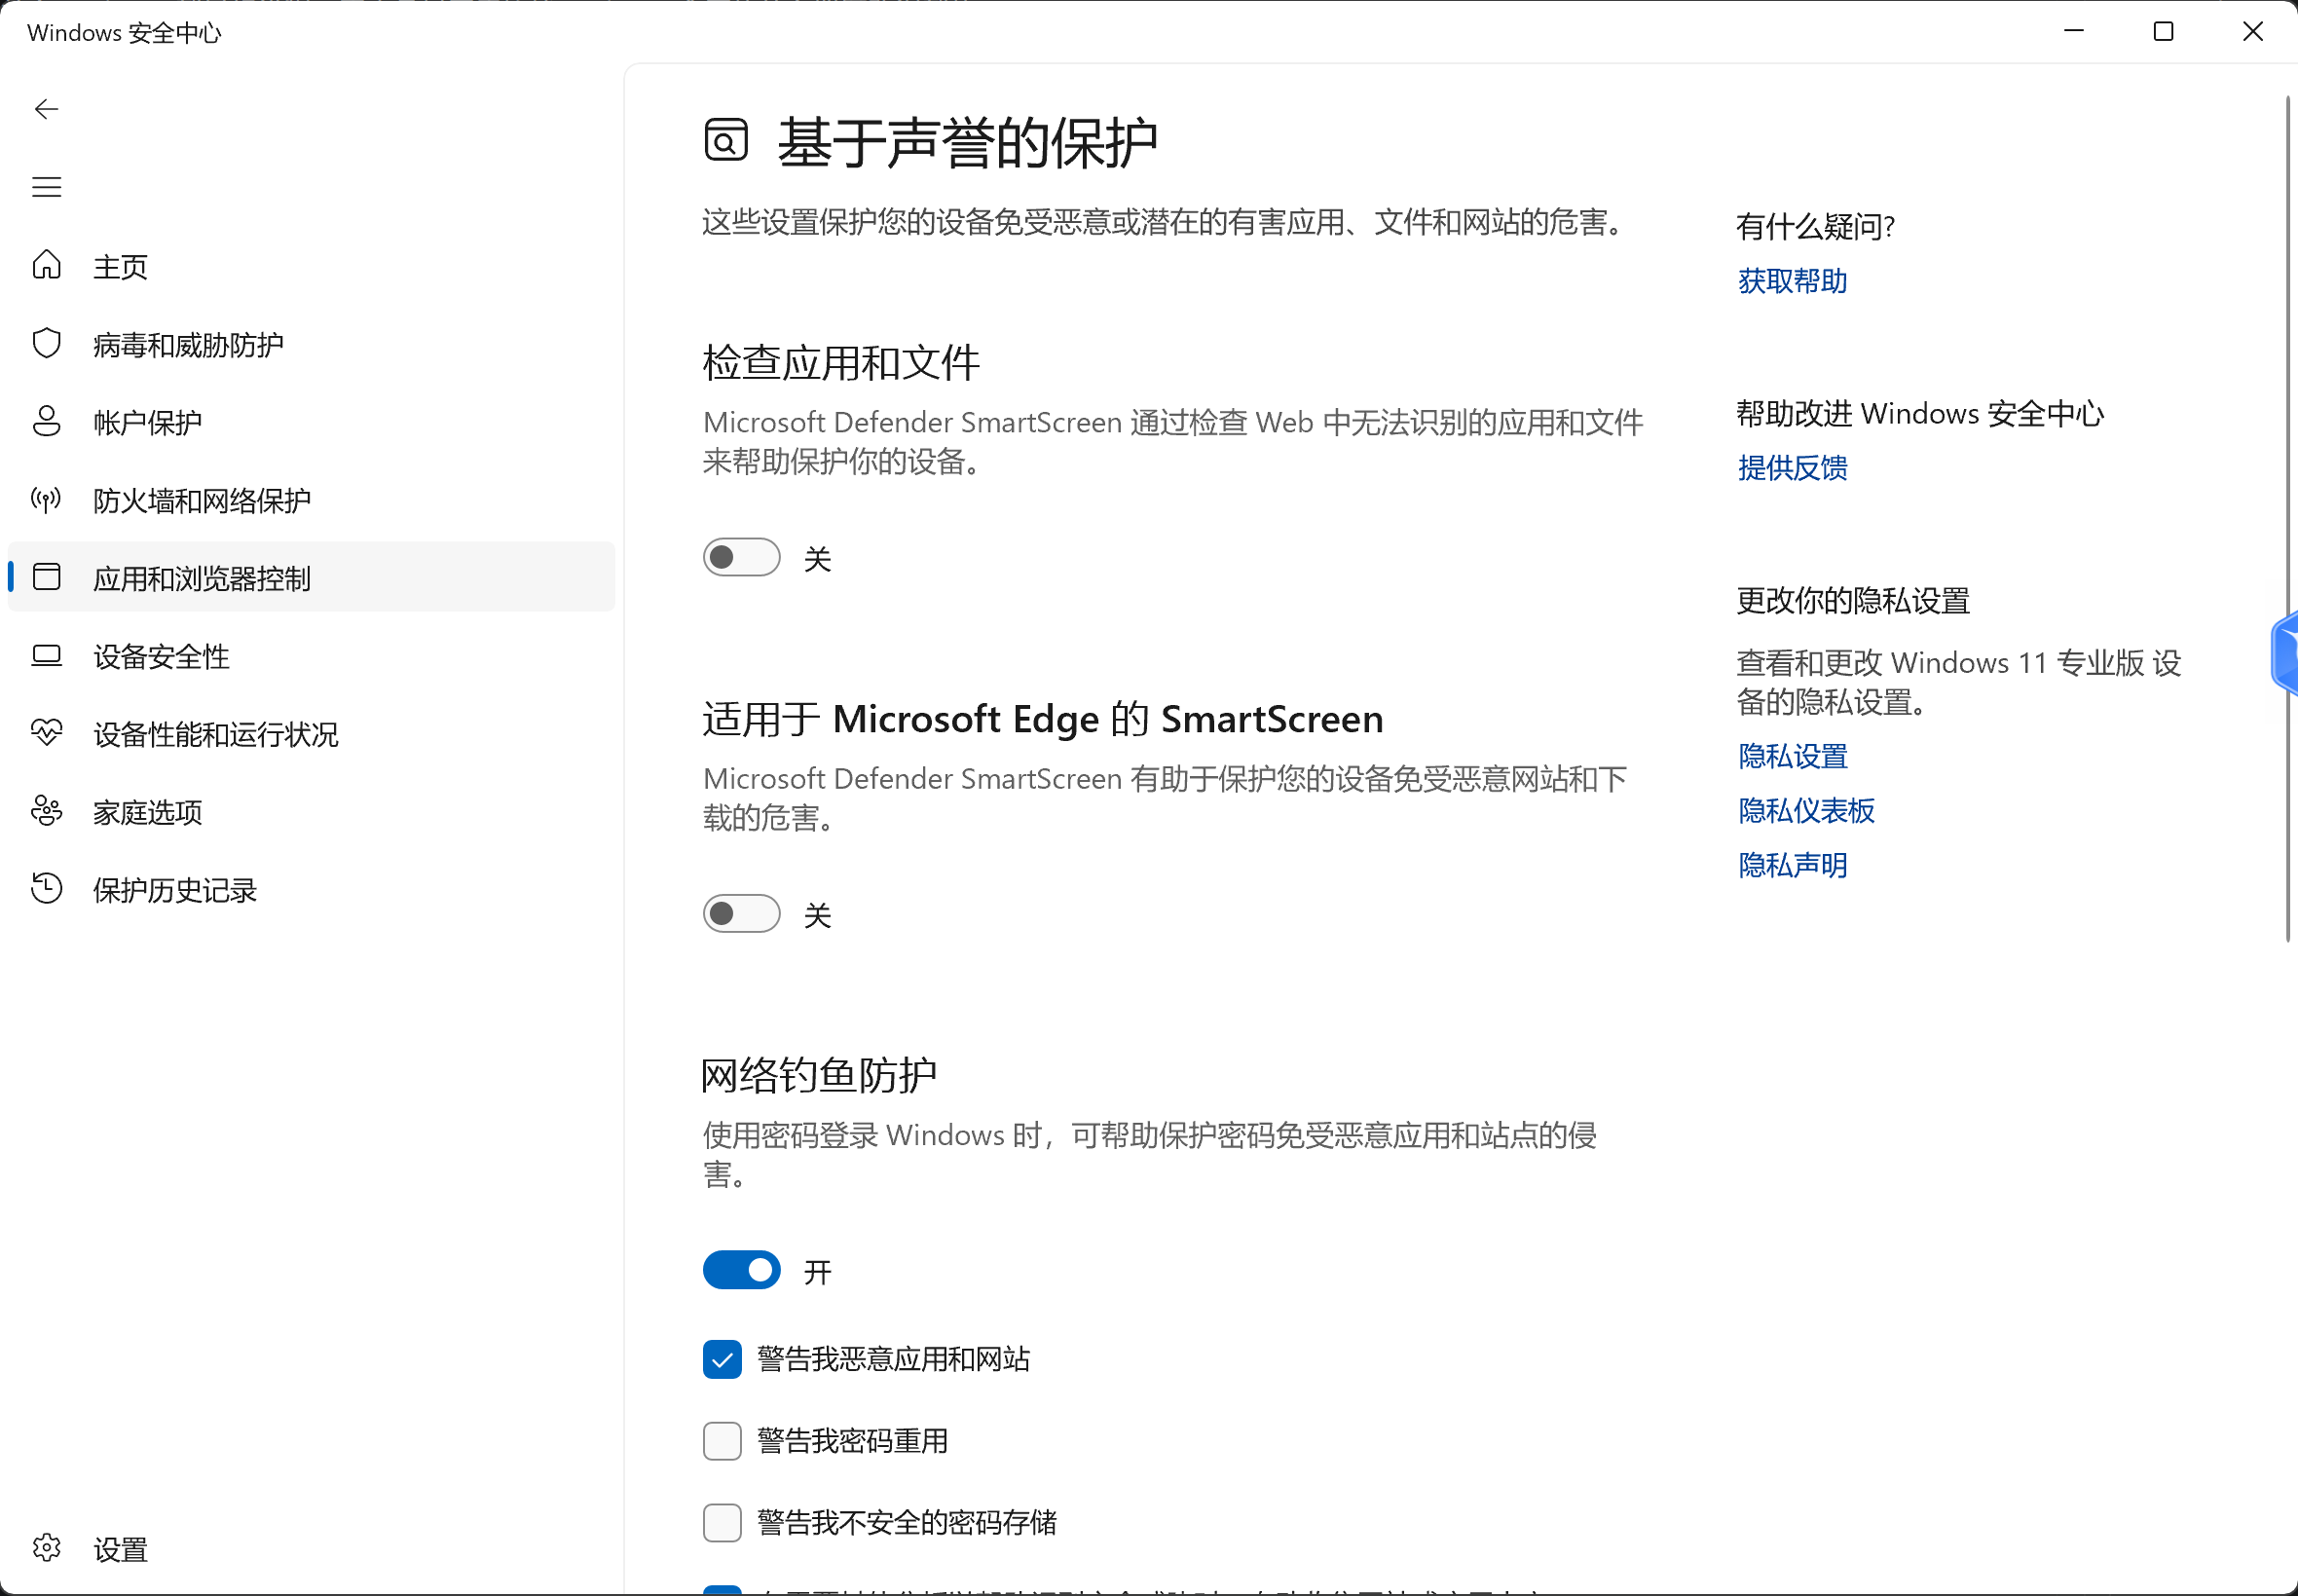Check 警告我不安全的密码存储 checkbox

coord(722,1523)
